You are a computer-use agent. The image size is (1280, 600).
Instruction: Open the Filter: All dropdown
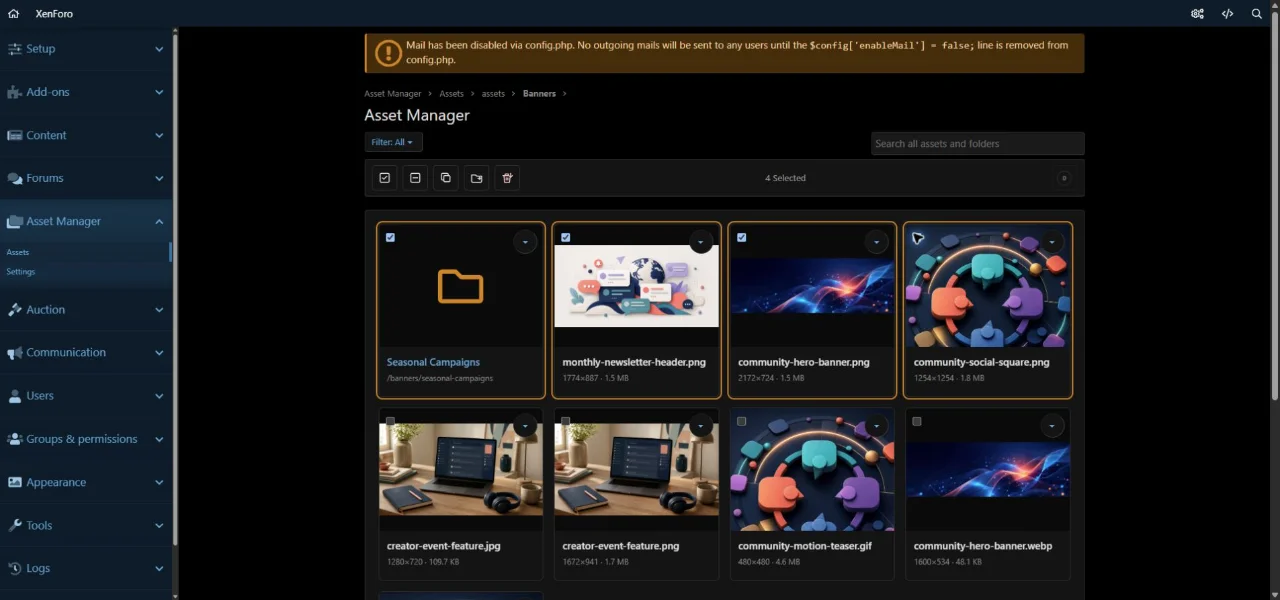393,143
